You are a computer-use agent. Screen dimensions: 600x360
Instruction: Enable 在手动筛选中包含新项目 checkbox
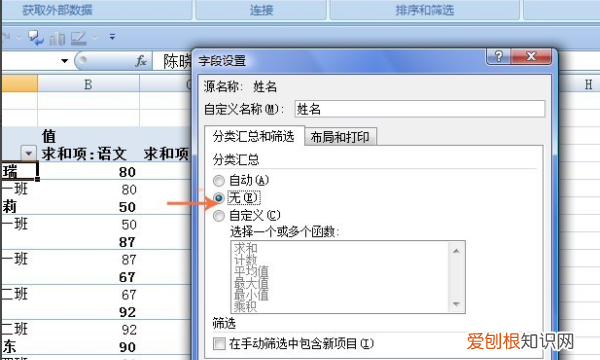point(219,343)
